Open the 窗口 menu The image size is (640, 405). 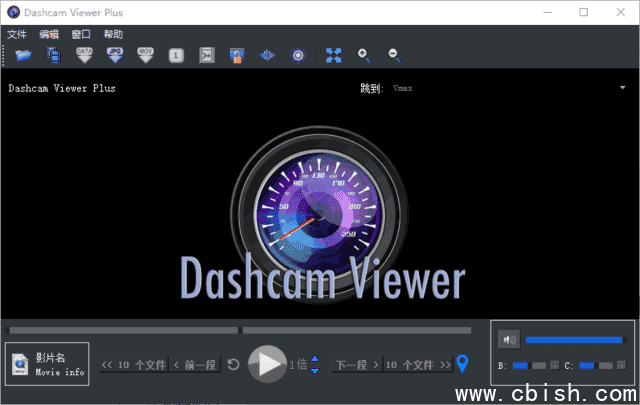(x=81, y=34)
